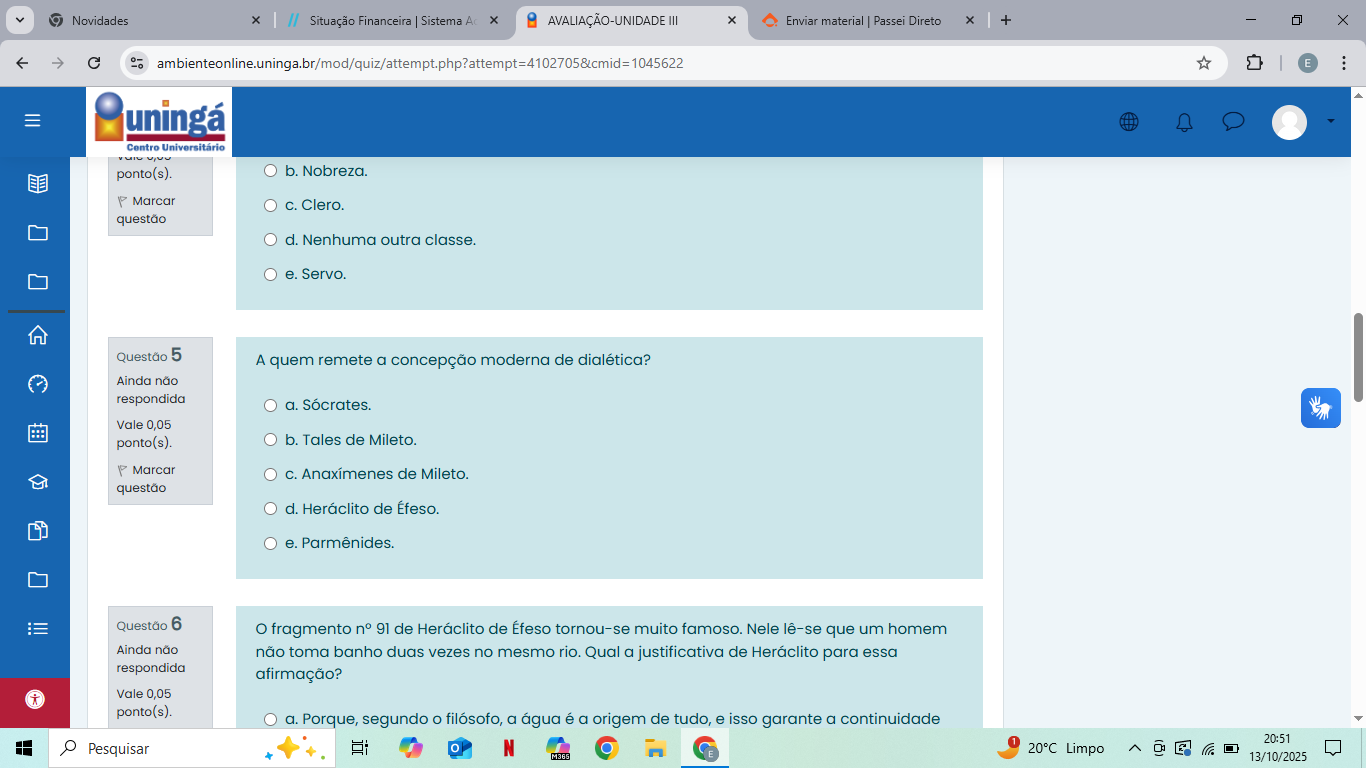Expand the user profile dropdown arrow
This screenshot has width=1366, height=768.
click(x=1330, y=121)
